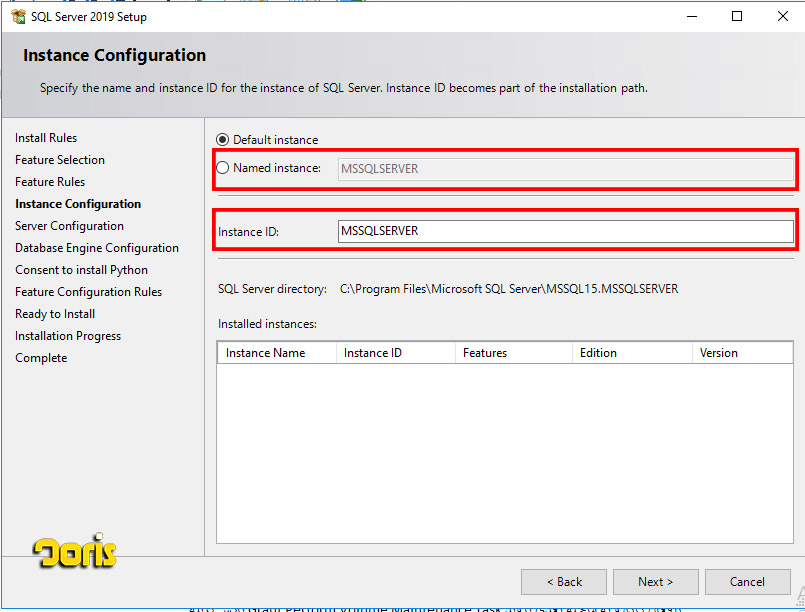Select the Ready to Install step

click(55, 314)
